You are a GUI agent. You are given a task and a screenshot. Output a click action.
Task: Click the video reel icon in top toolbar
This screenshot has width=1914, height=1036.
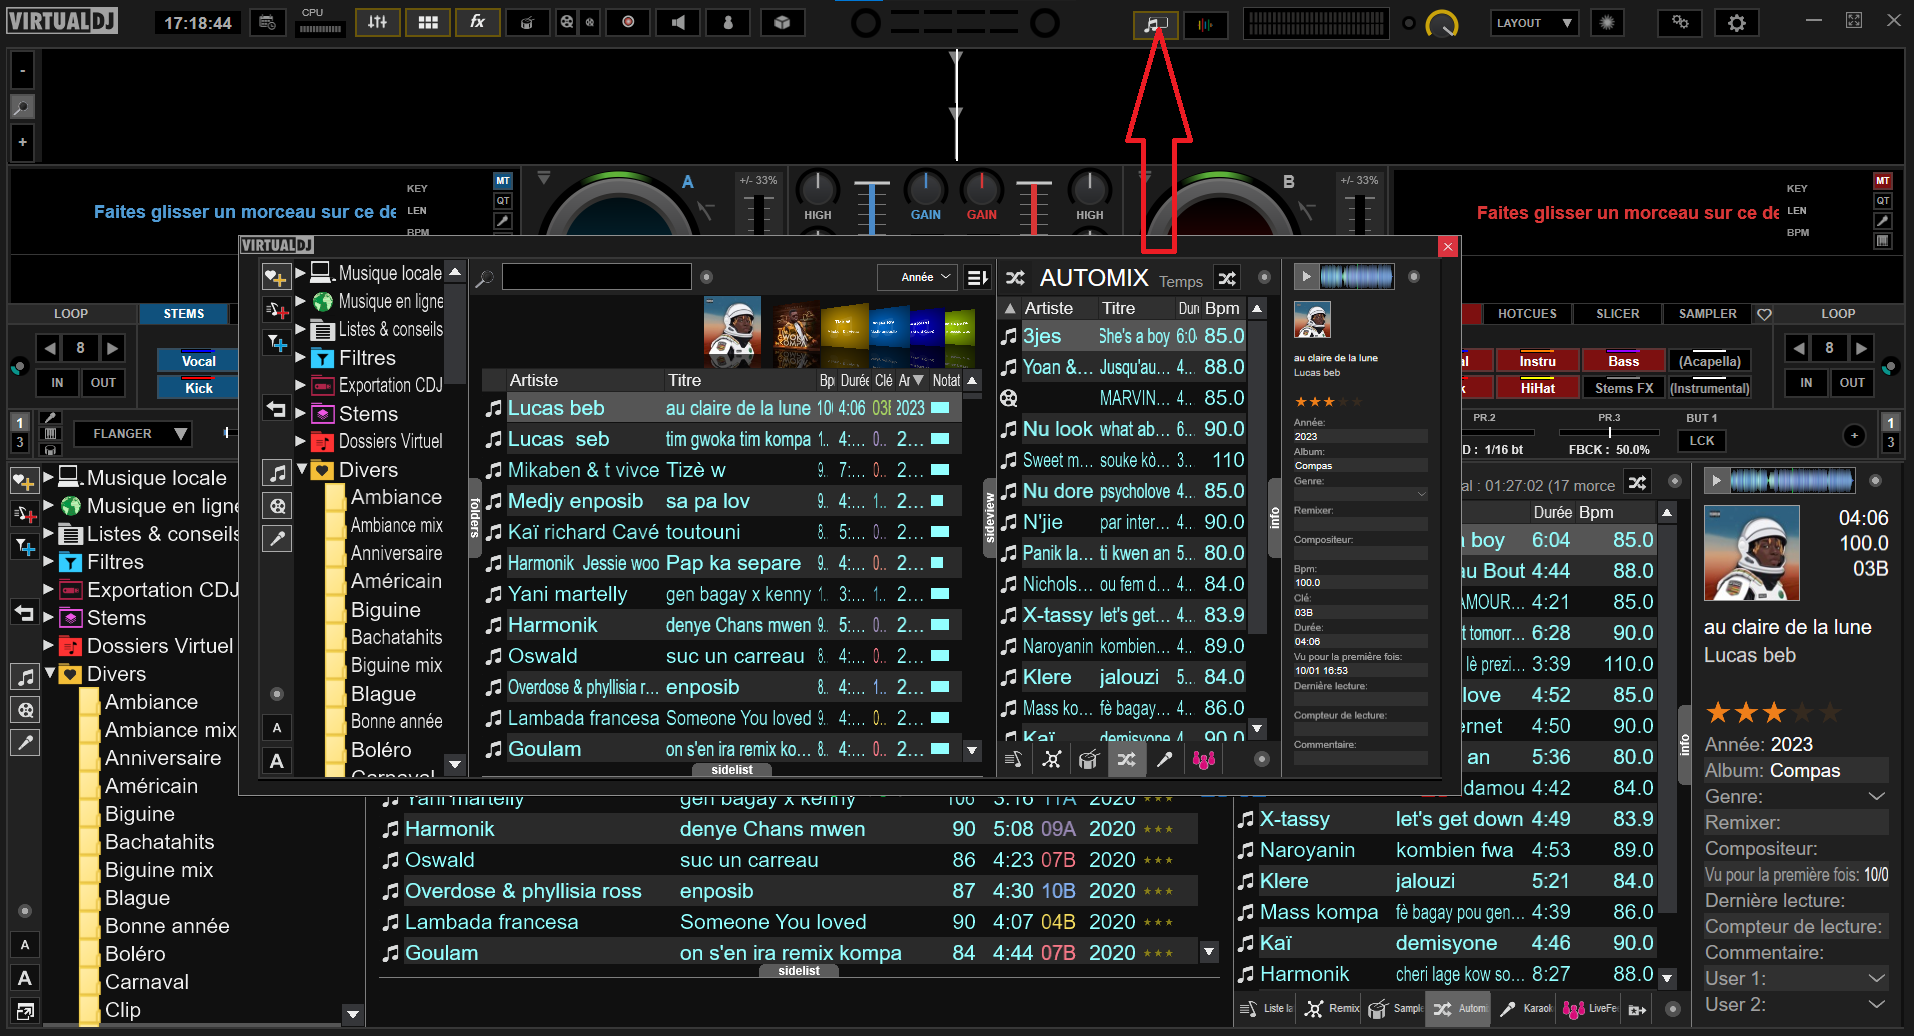click(x=567, y=22)
